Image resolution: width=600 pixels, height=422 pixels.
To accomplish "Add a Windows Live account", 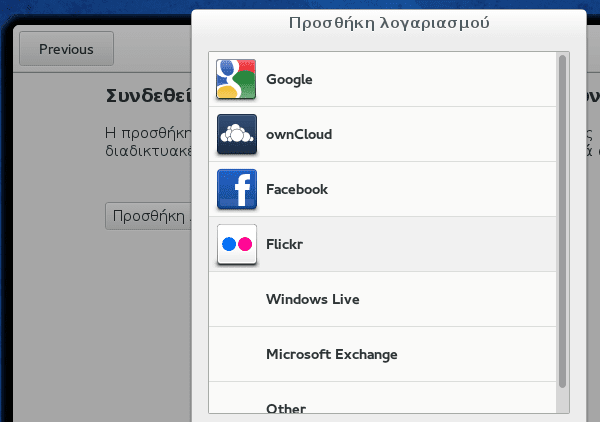I will pyautogui.click(x=382, y=299).
